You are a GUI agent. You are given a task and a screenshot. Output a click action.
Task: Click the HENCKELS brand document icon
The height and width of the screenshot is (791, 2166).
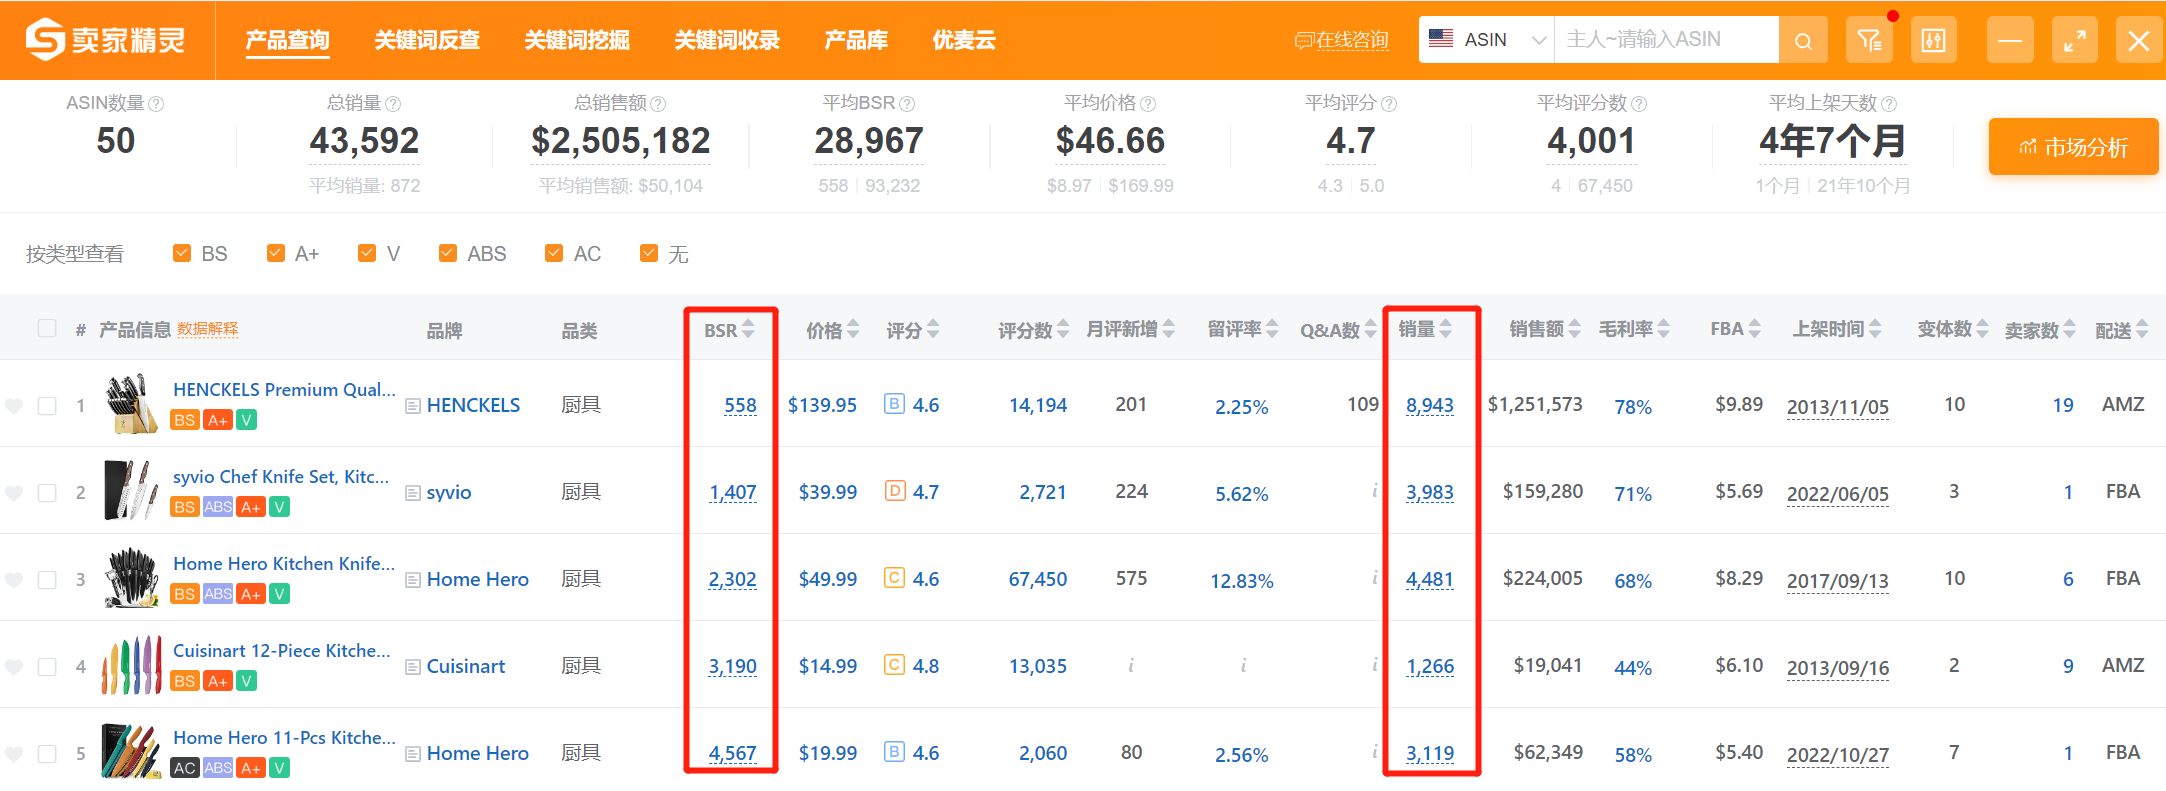point(413,406)
